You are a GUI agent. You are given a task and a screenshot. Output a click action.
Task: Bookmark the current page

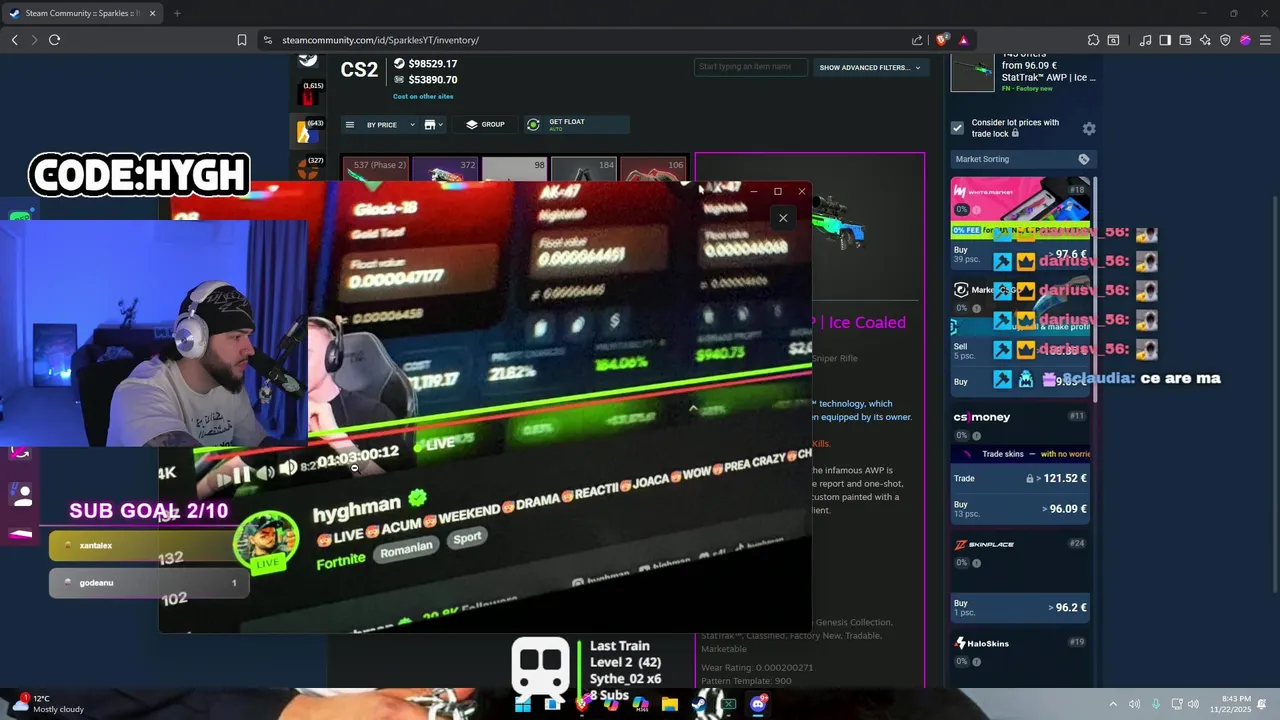coord(241,40)
